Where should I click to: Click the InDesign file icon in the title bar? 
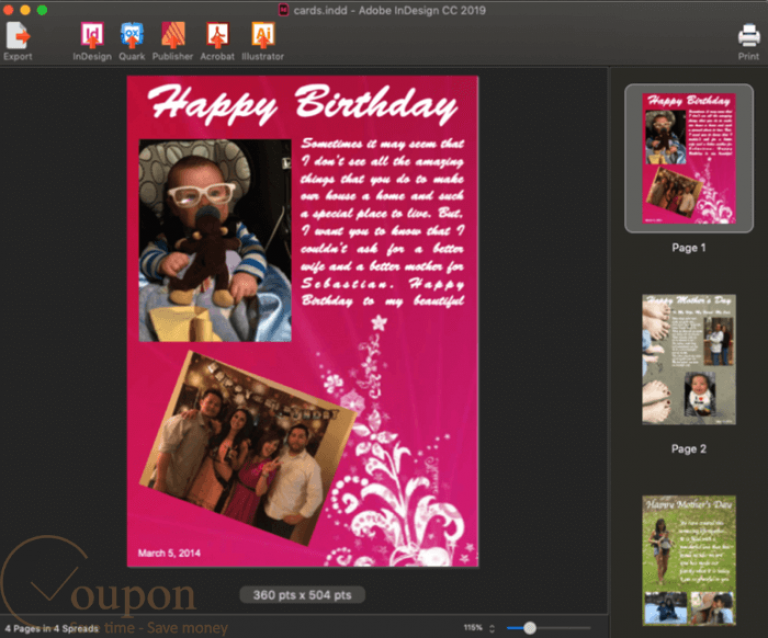click(284, 10)
